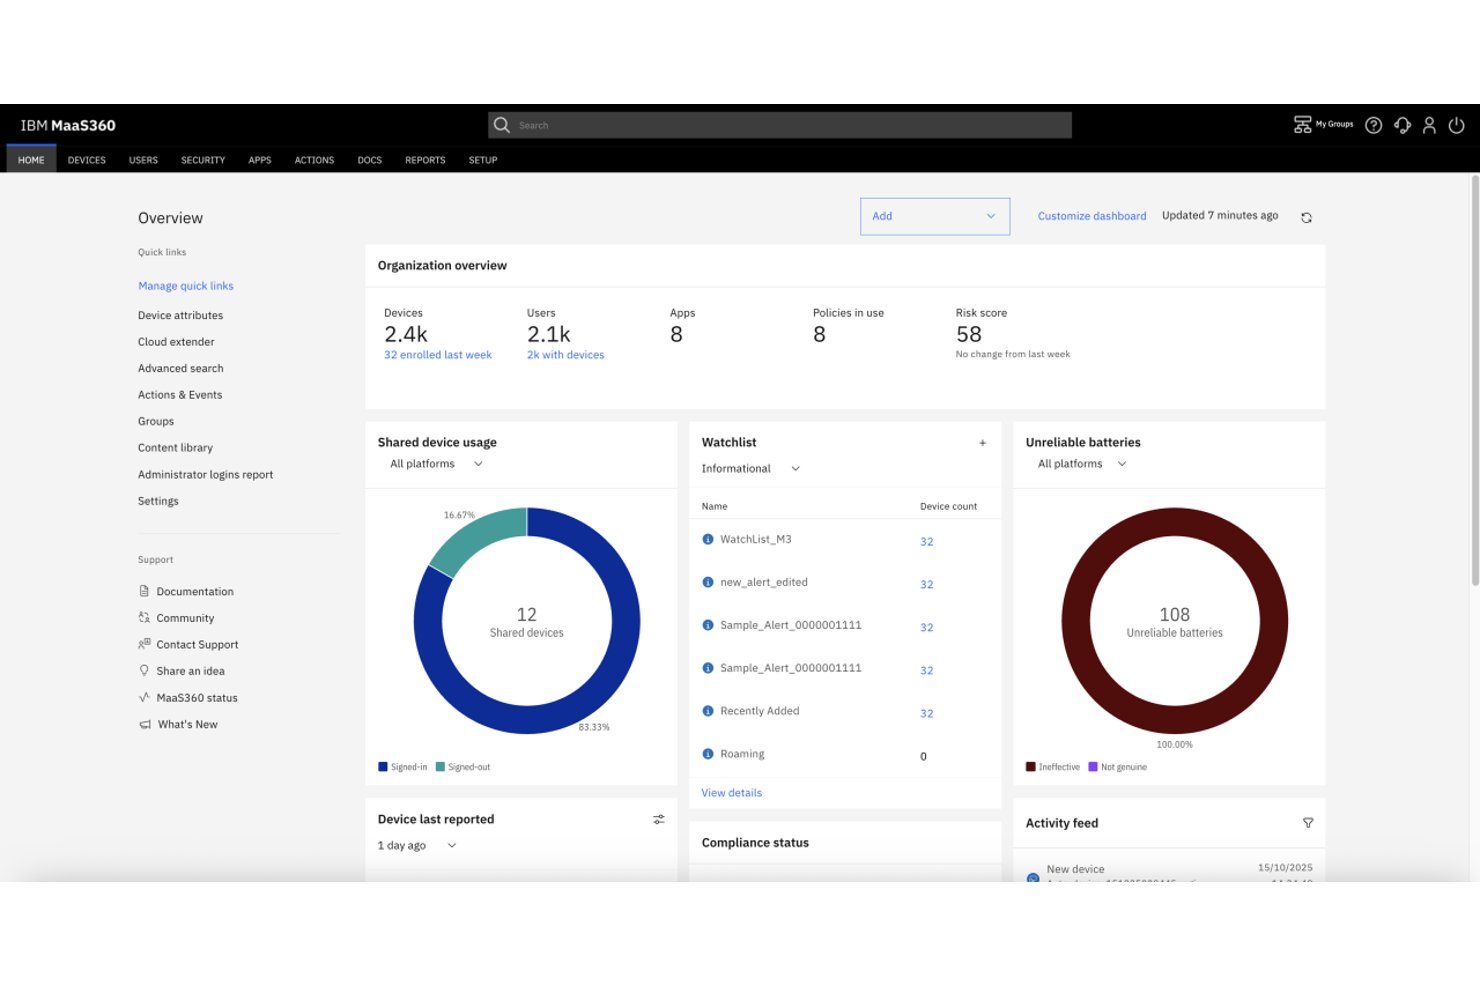Open Actions & Events quick link
Viewport: 1480px width, 987px height.
tap(180, 395)
